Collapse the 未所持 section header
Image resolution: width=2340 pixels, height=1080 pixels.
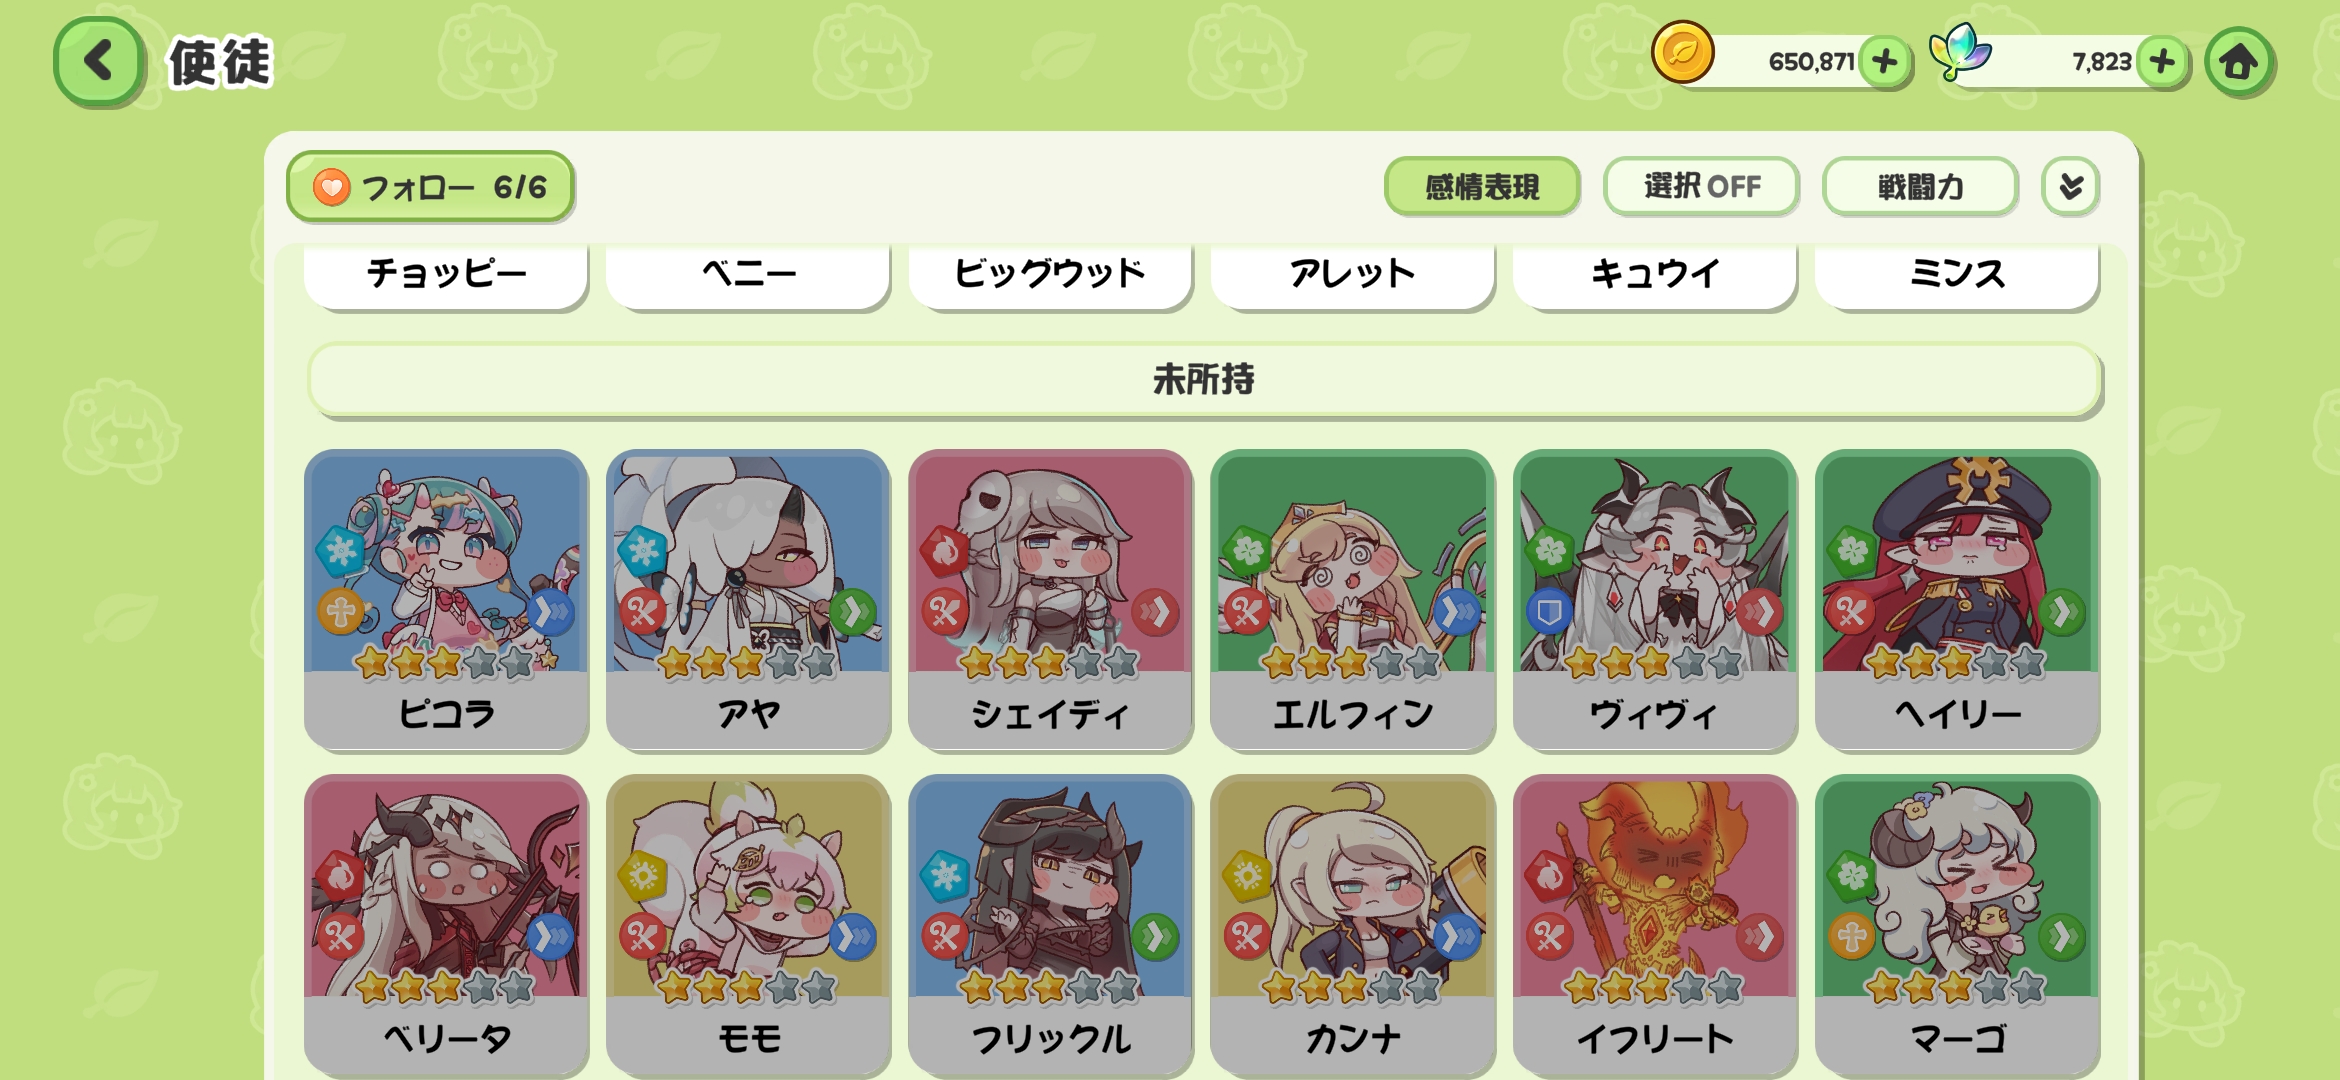(1205, 380)
